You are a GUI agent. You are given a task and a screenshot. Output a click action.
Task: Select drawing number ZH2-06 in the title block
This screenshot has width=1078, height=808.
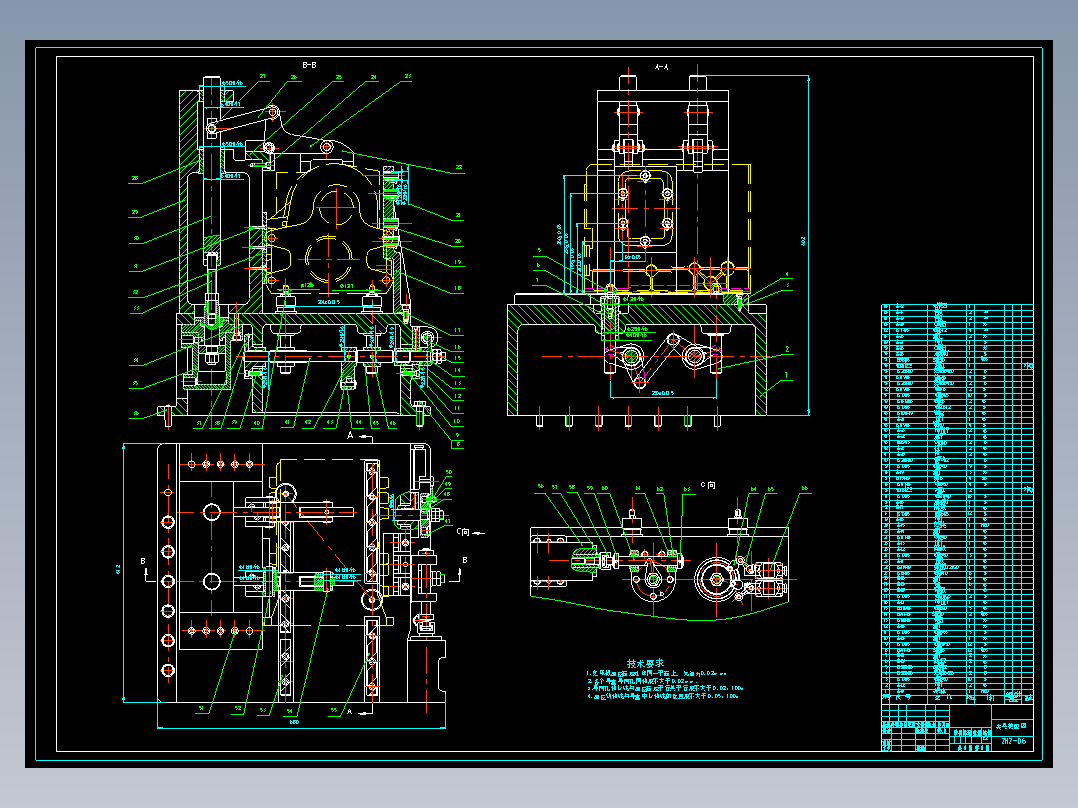pyautogui.click(x=1013, y=741)
